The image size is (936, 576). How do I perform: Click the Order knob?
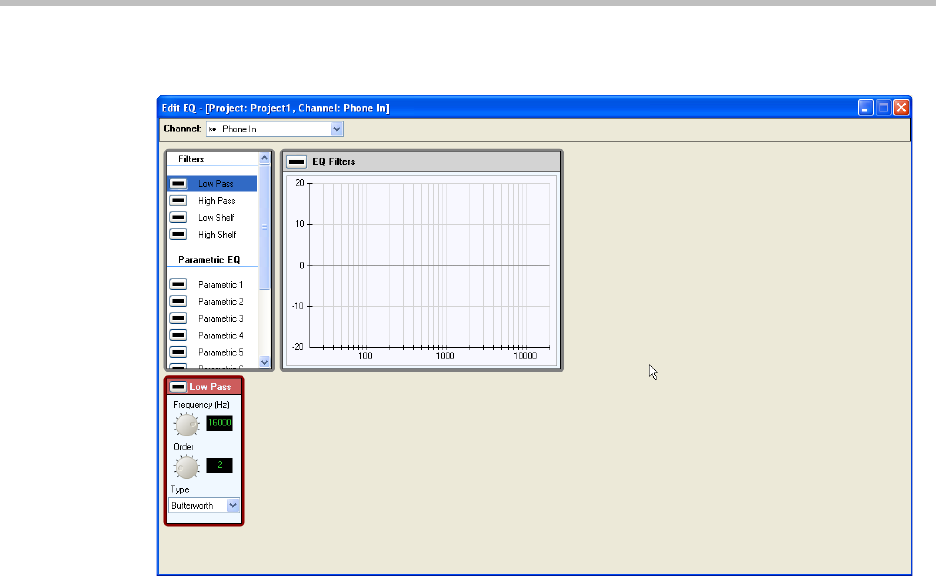point(186,466)
